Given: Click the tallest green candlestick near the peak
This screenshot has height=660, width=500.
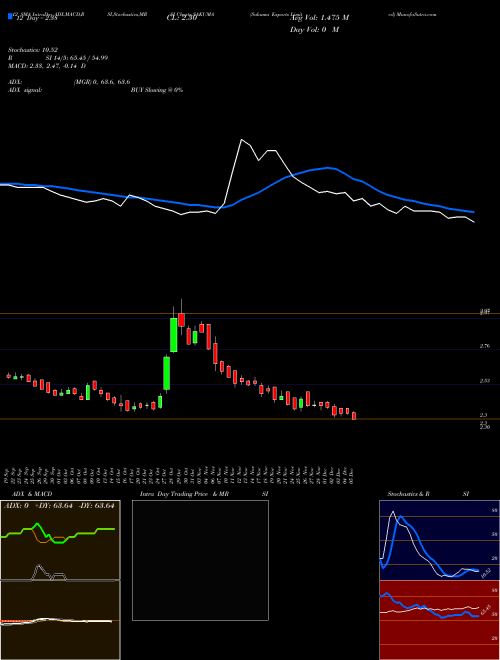Looking at the screenshot, I should coord(173,335).
